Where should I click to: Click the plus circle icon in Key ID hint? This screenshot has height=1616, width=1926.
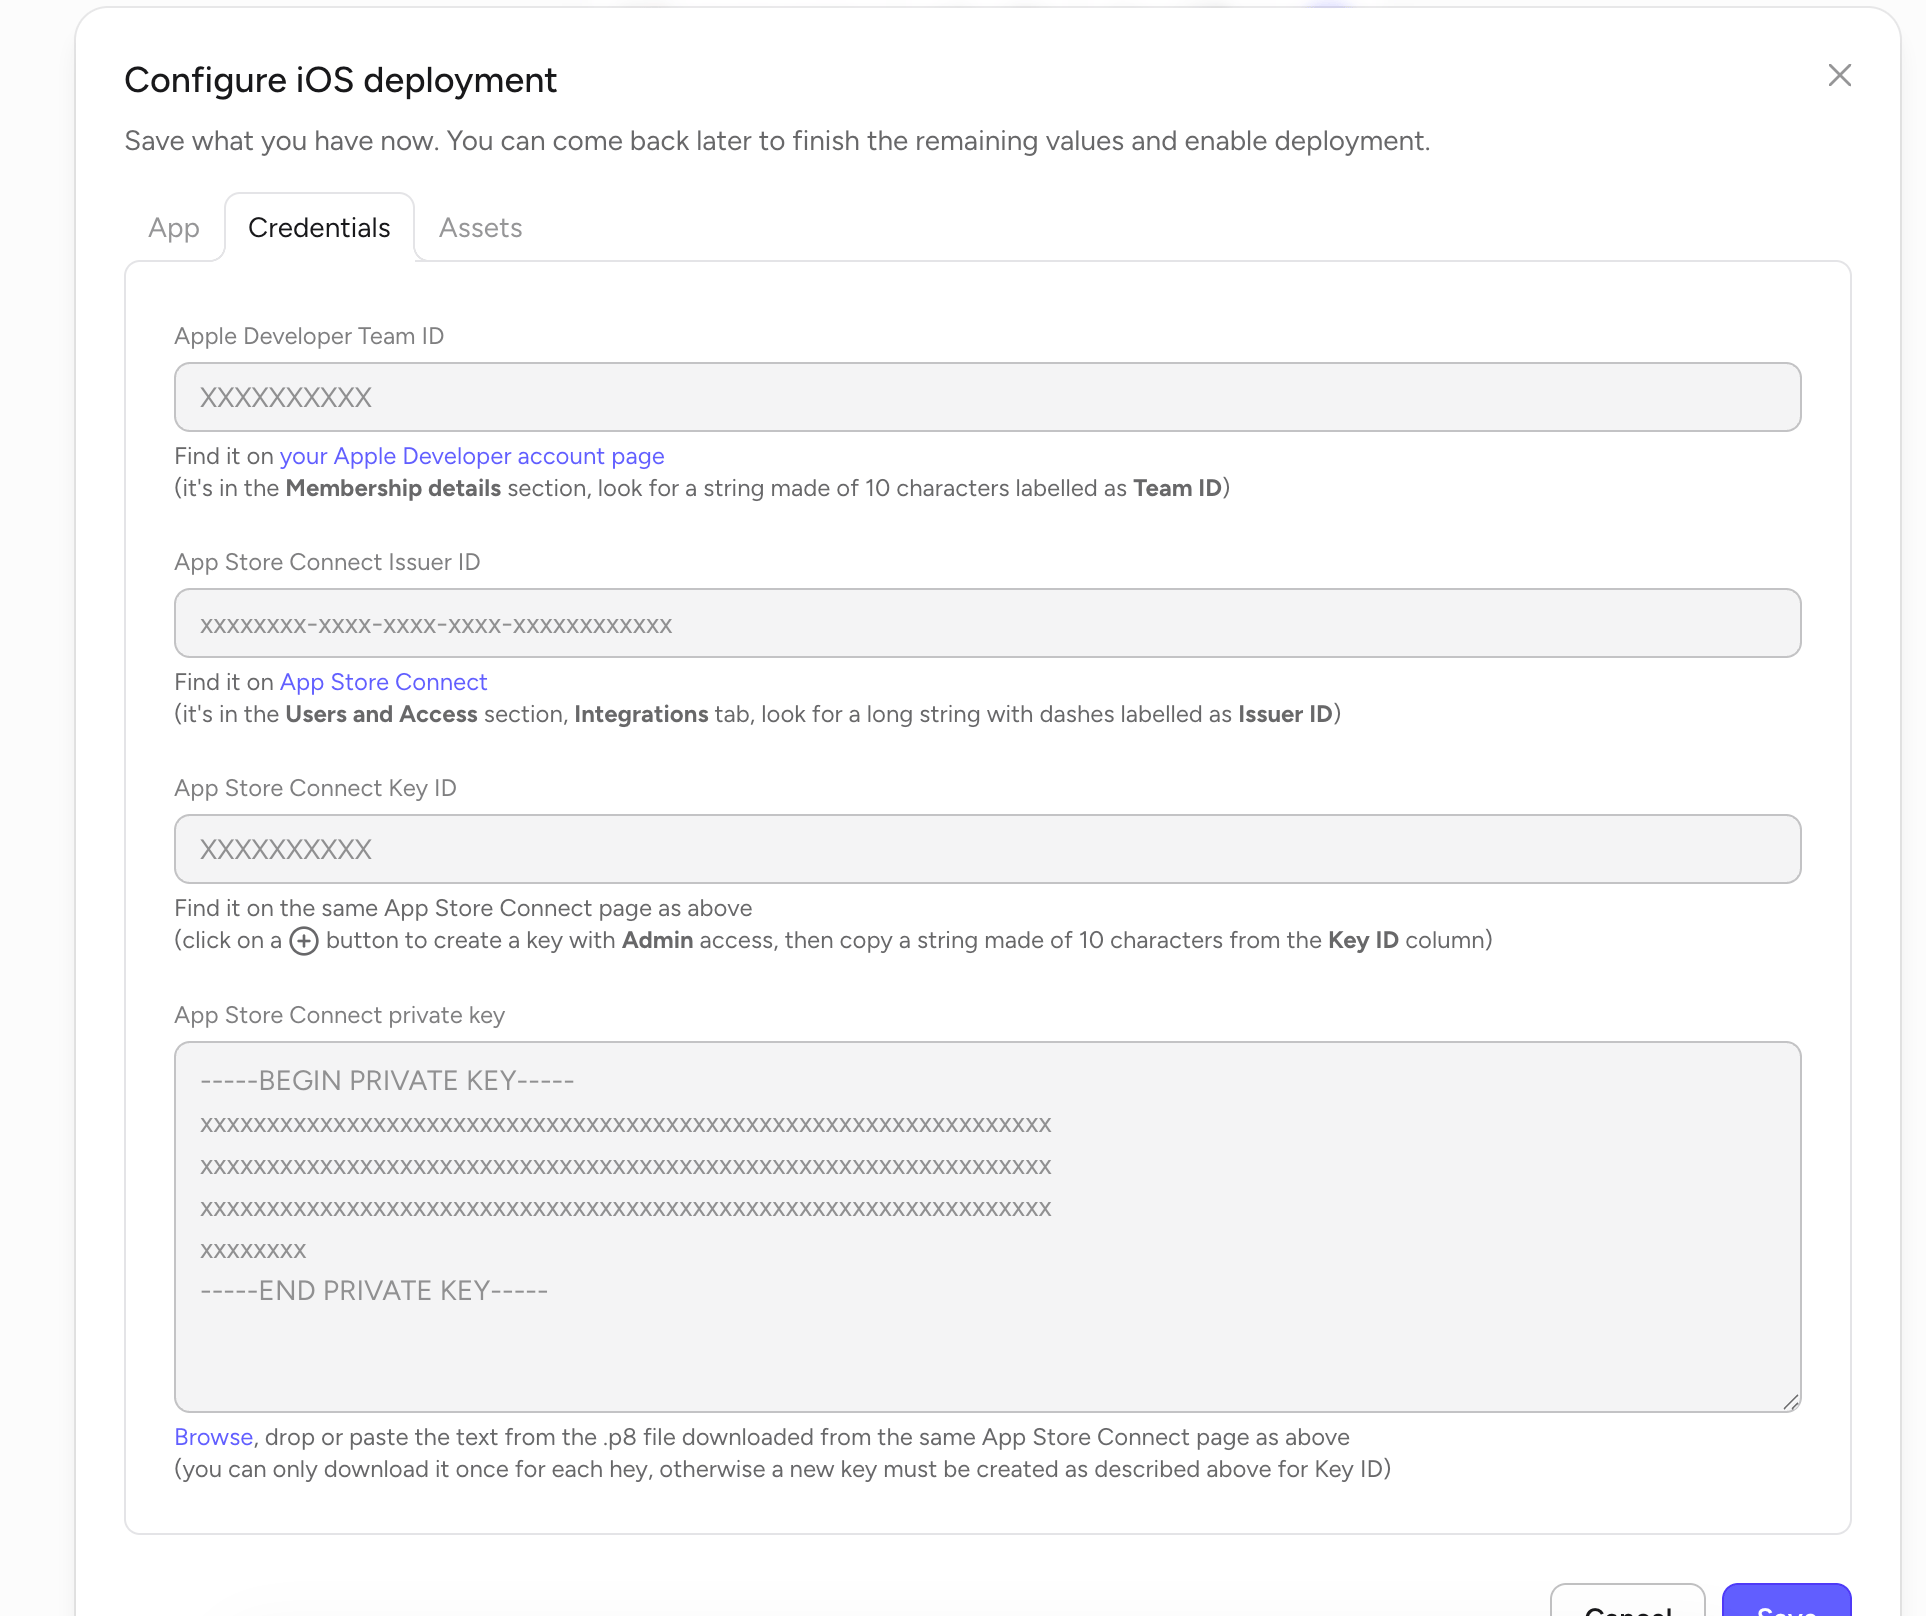tap(304, 941)
